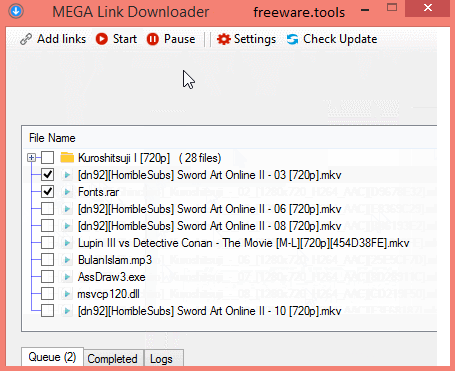Click file icon of Sword Art Online II - 03
This screenshot has width=455, height=371.
67,175
